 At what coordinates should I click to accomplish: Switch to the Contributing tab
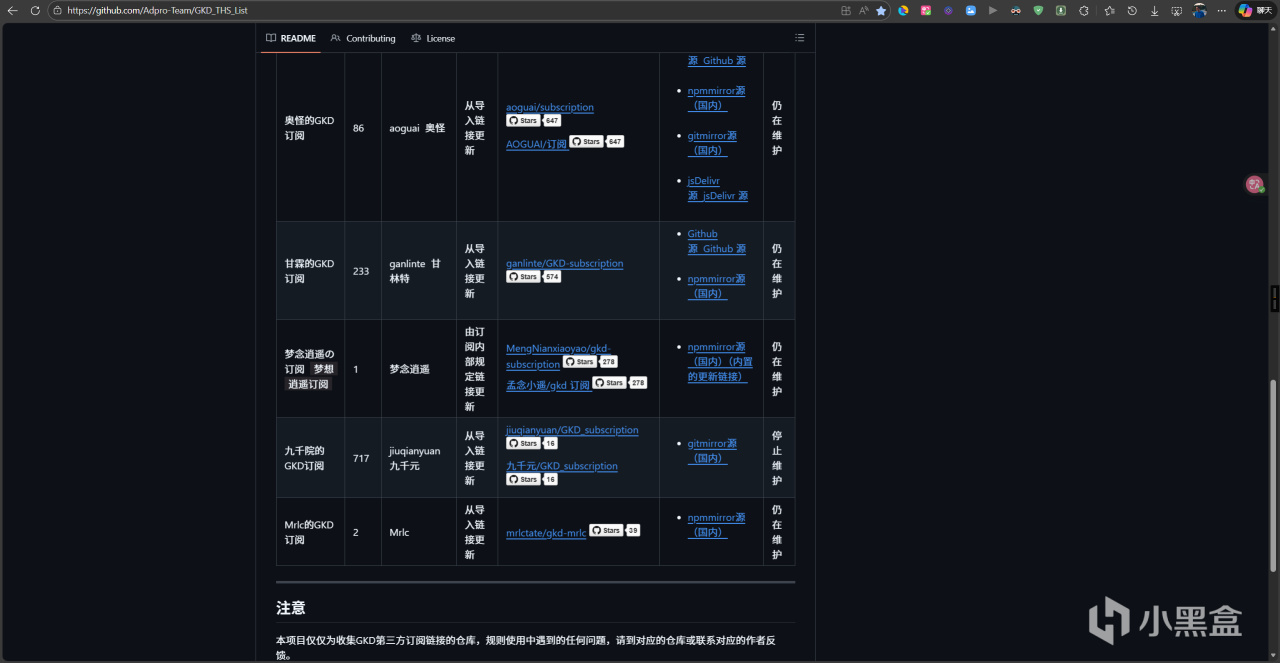[363, 38]
